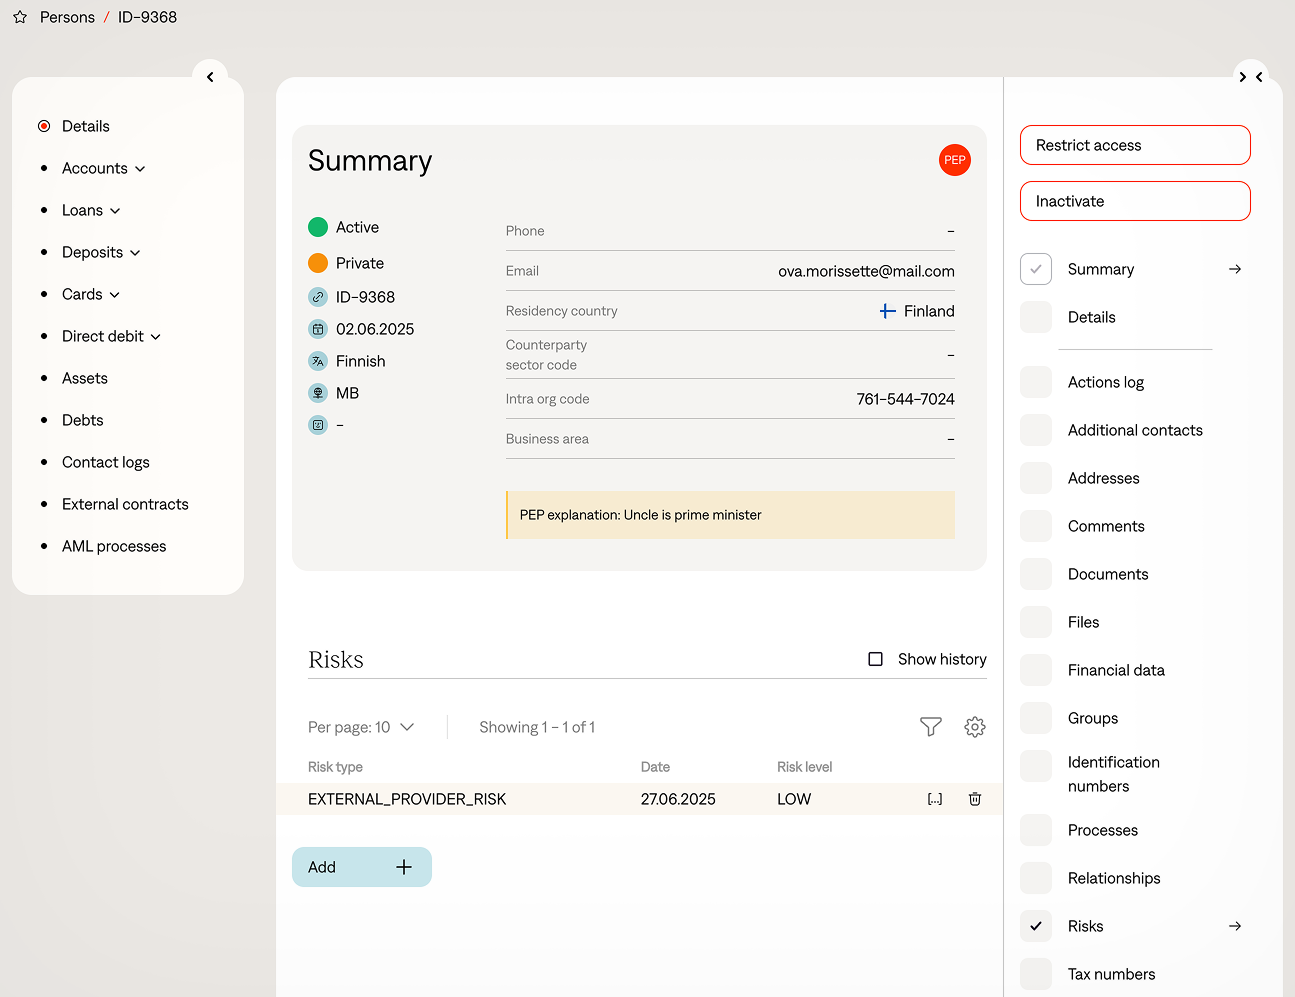Image resolution: width=1295 pixels, height=997 pixels.
Task: Expand the Loans menu
Action: (x=91, y=210)
